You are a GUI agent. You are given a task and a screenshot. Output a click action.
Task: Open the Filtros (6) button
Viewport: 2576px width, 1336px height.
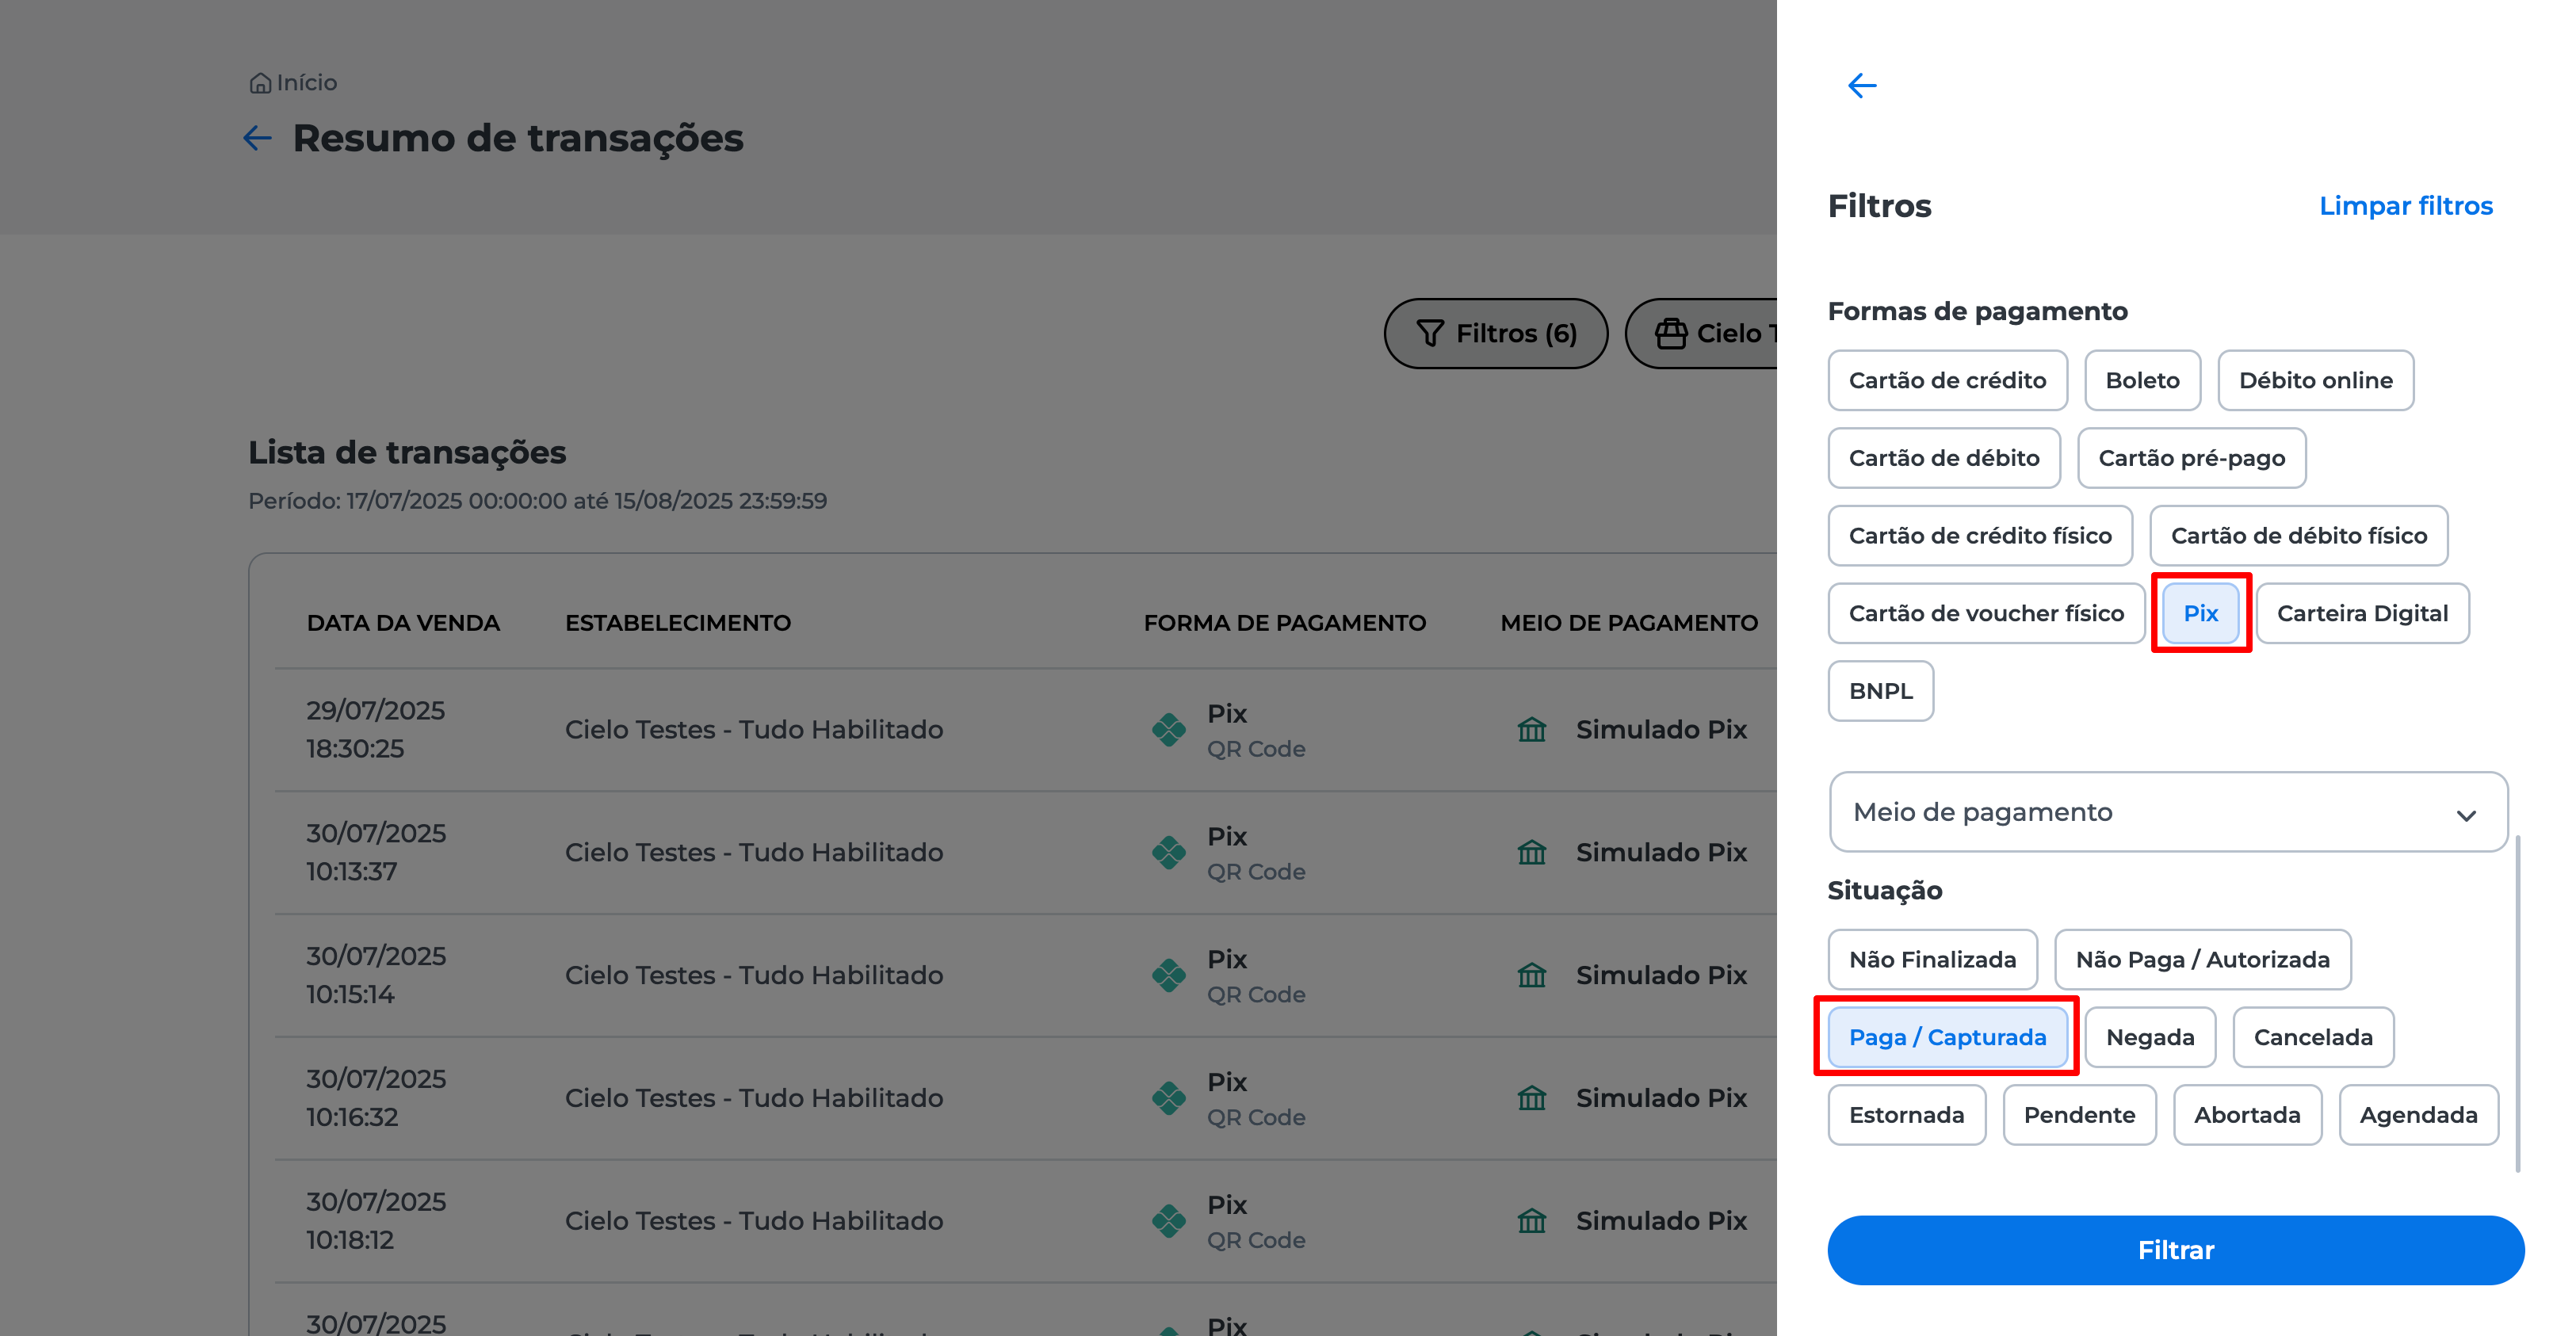tap(1495, 333)
